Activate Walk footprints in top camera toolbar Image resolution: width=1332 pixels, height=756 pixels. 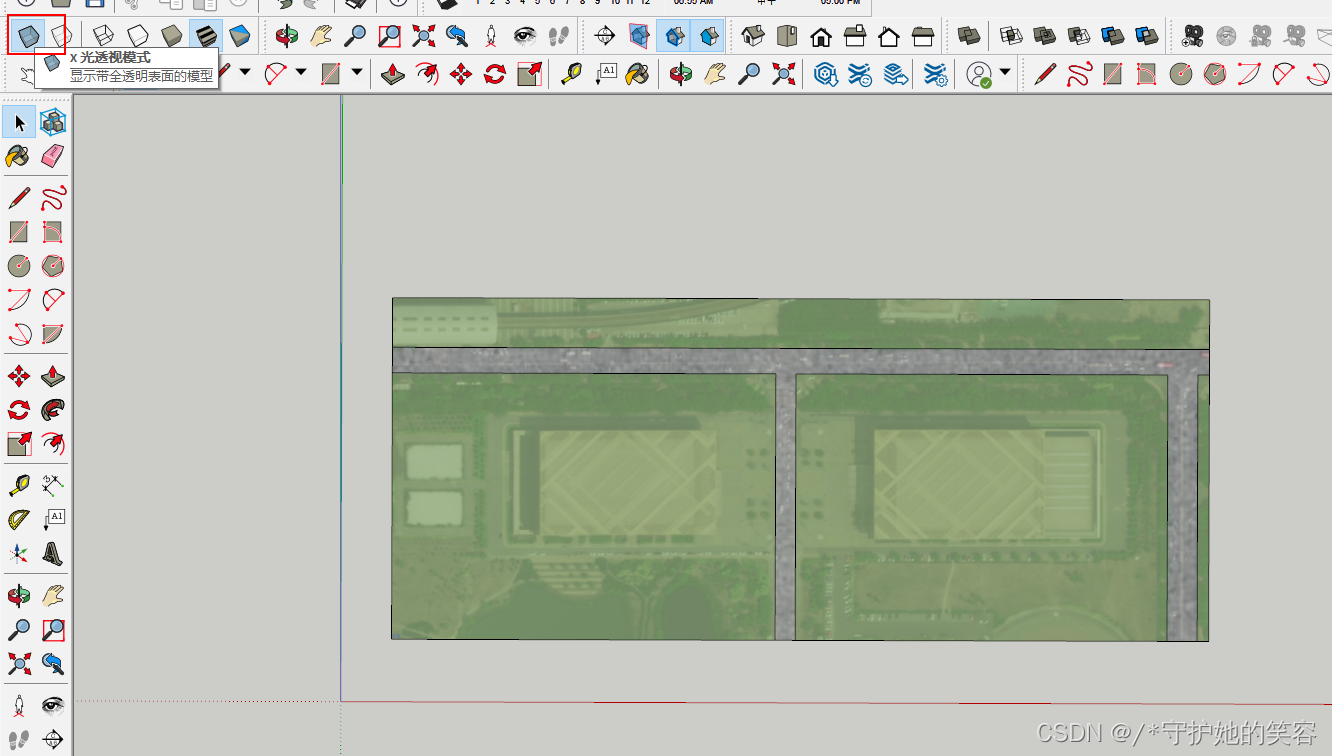[559, 37]
